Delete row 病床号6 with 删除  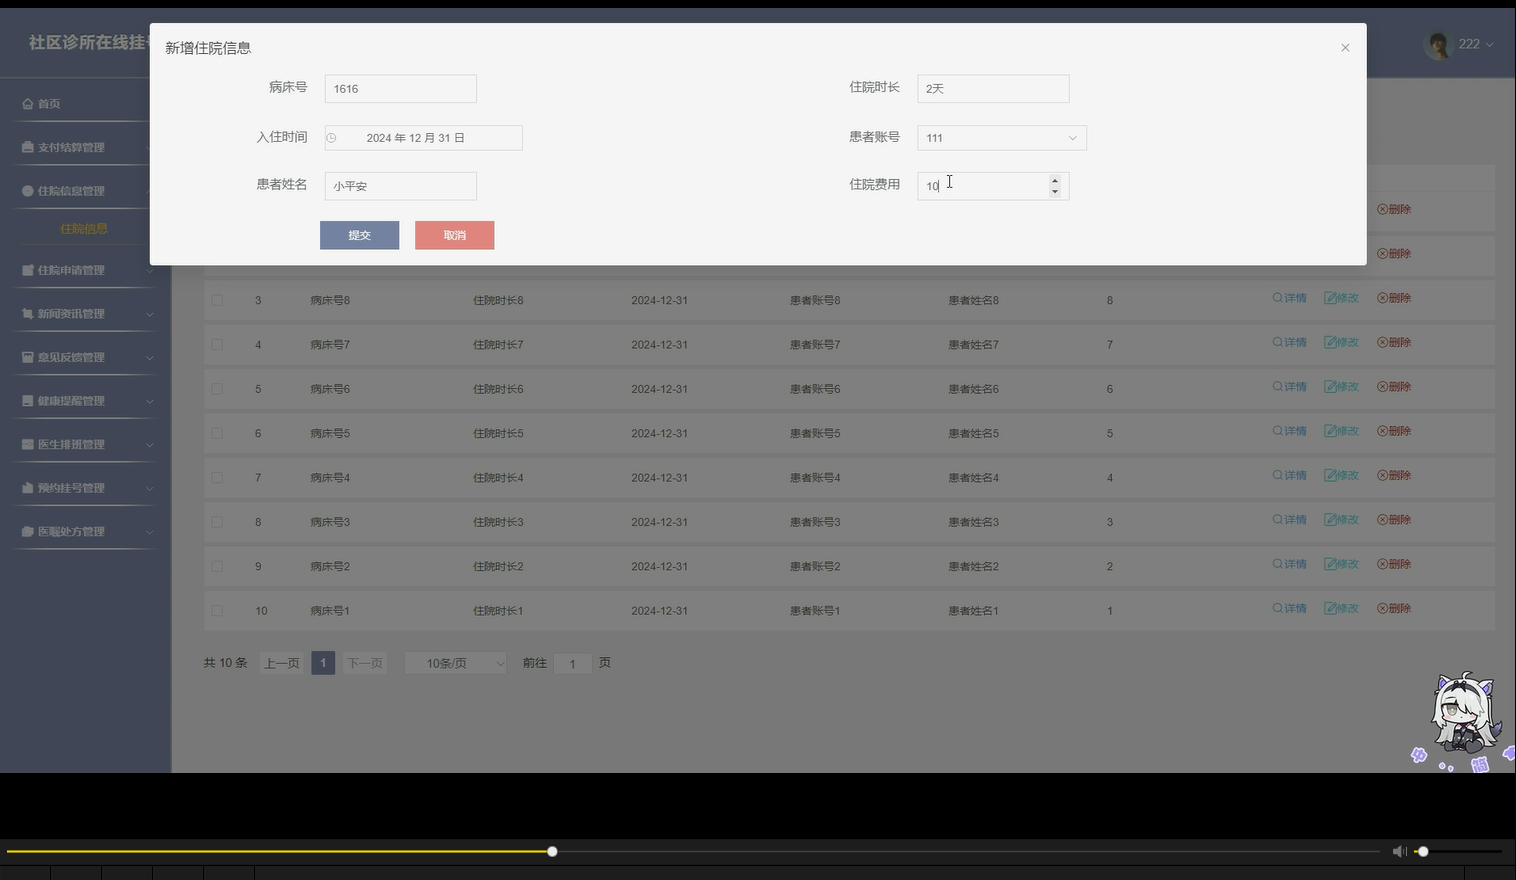coord(1394,387)
